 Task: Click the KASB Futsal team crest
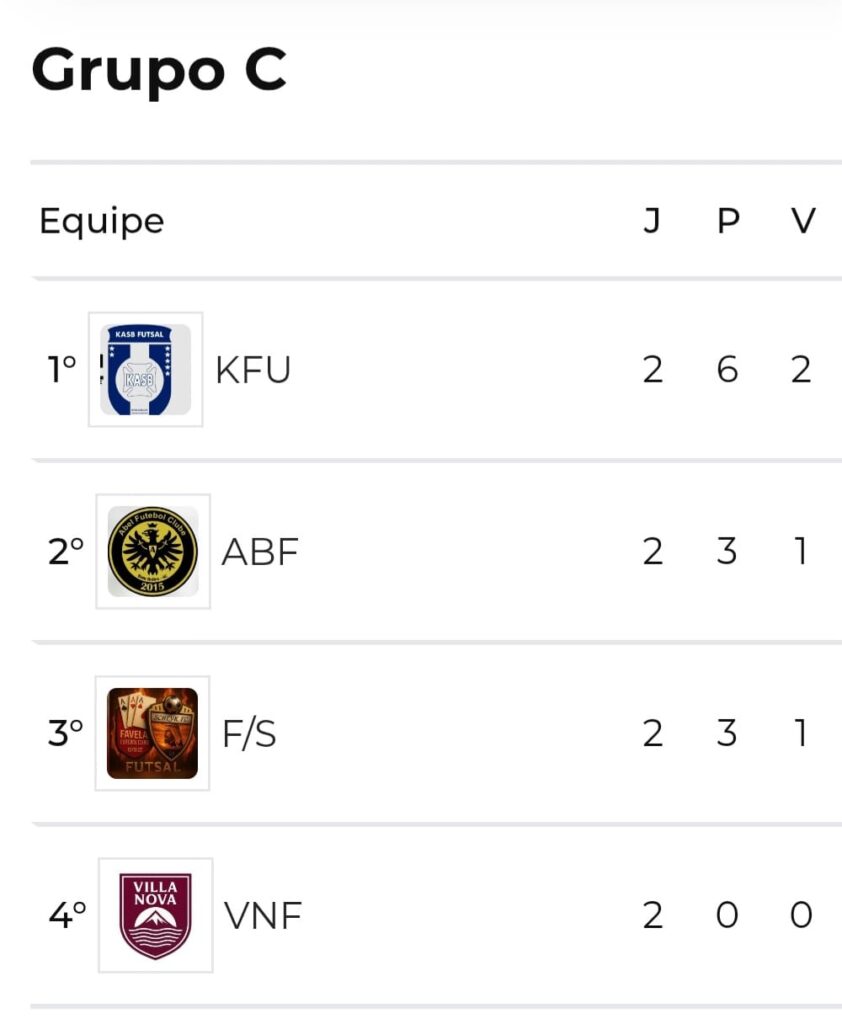click(x=145, y=370)
